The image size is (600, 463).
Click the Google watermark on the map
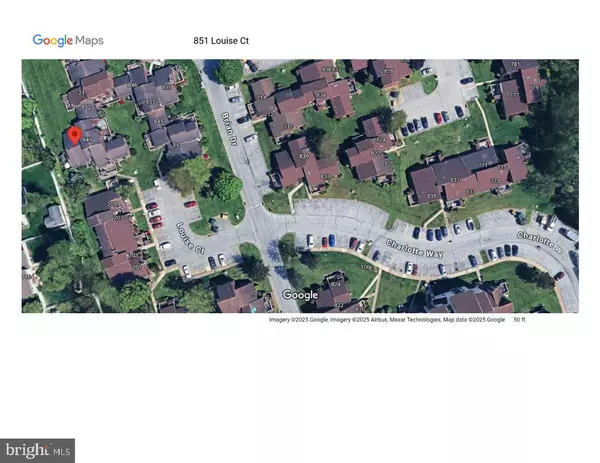pos(299,295)
